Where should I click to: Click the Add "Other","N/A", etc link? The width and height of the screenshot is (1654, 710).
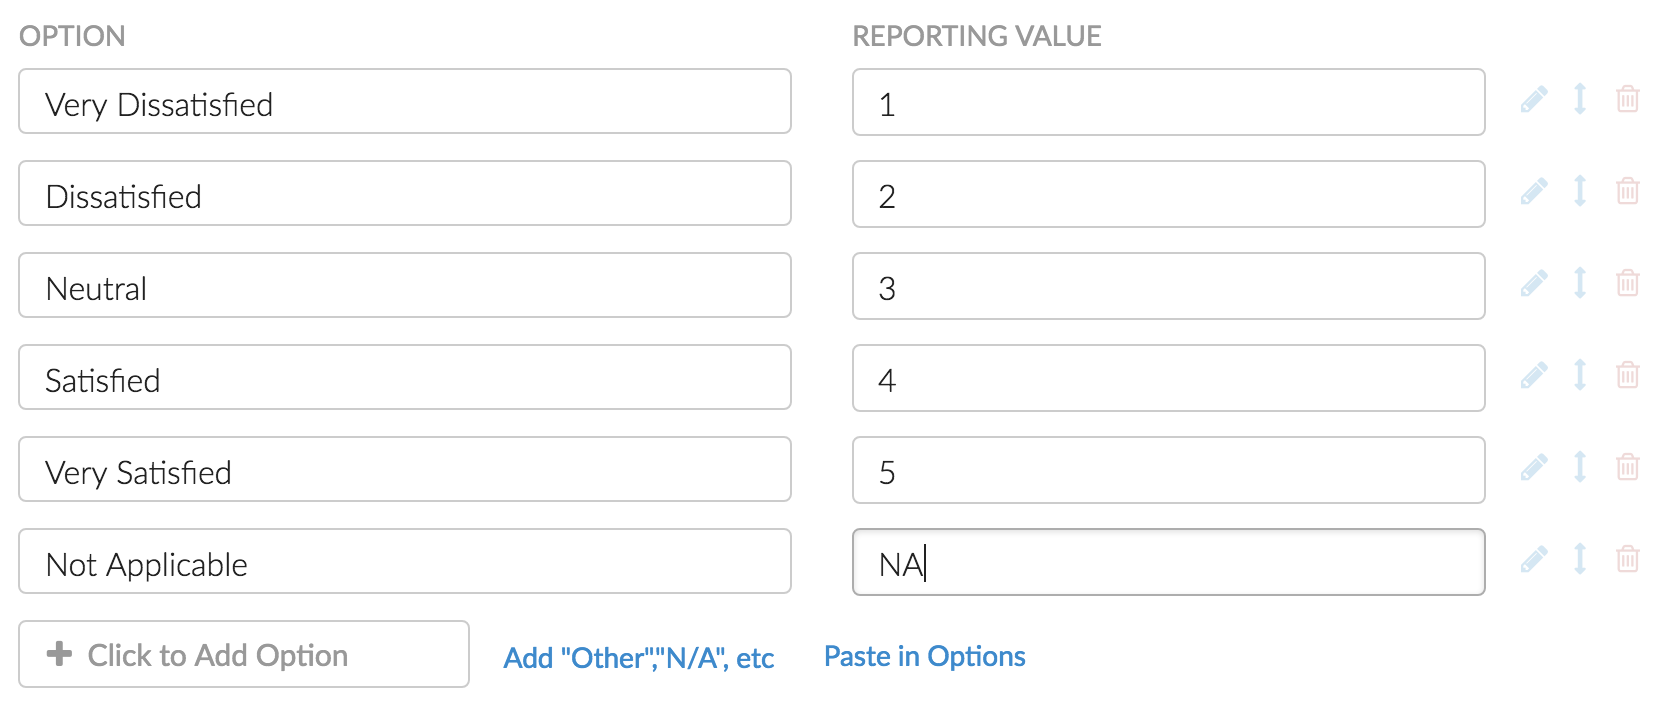[638, 658]
